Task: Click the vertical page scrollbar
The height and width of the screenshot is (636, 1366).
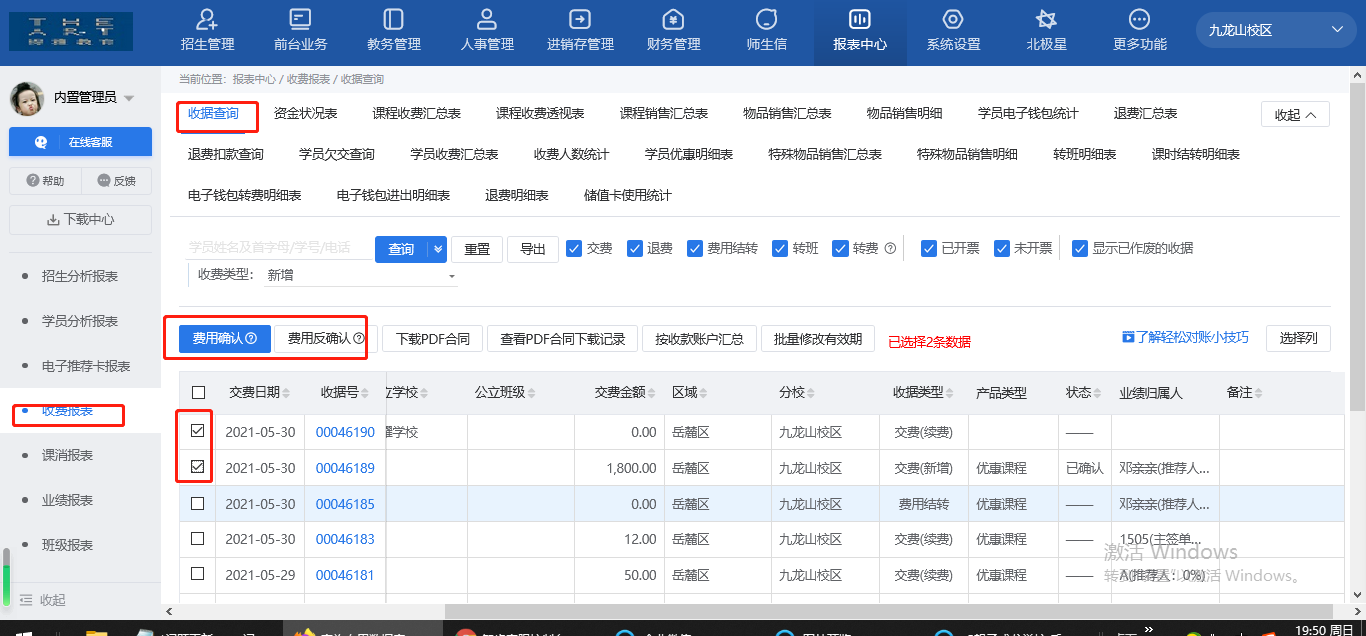Action: (1357, 245)
